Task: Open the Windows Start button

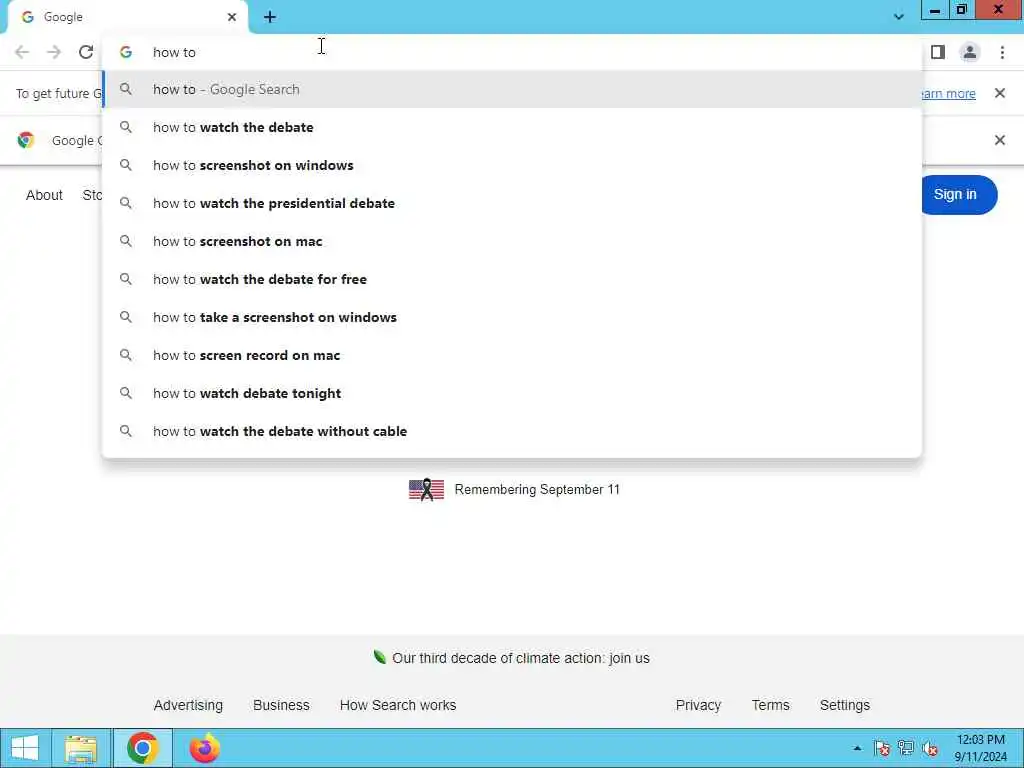Action: 25,748
